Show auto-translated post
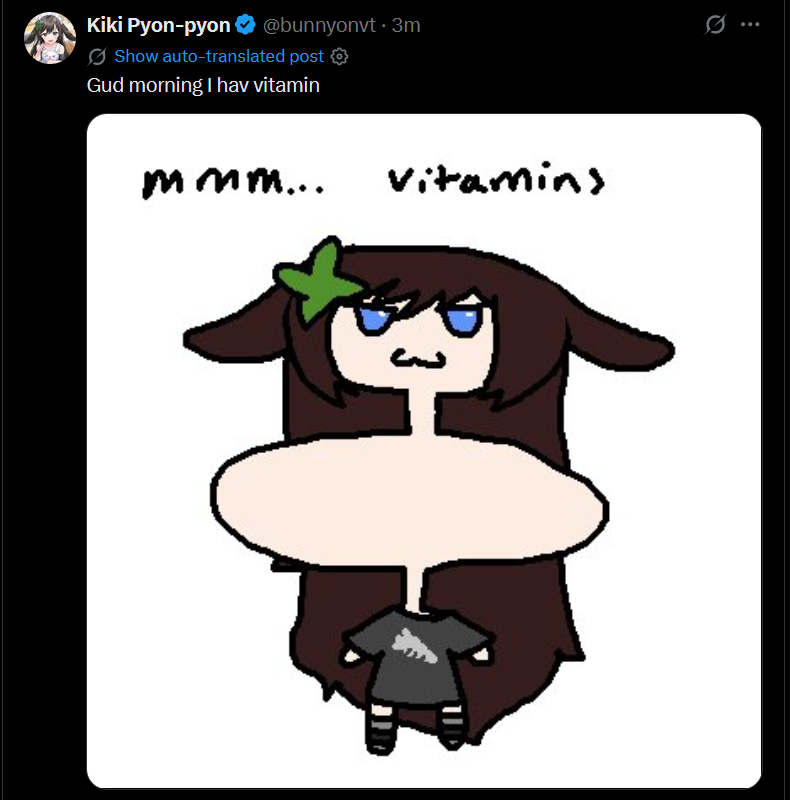 click(219, 56)
